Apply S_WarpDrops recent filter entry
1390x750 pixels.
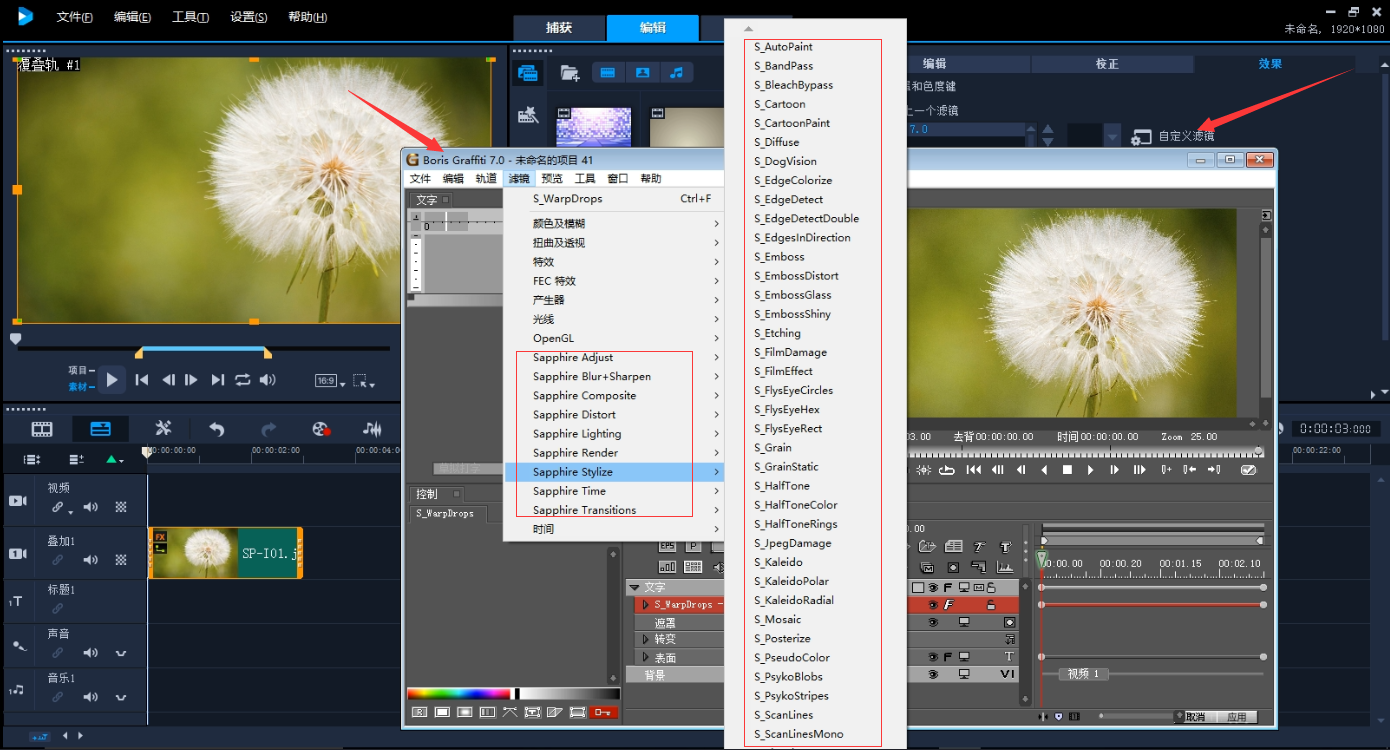(614, 199)
